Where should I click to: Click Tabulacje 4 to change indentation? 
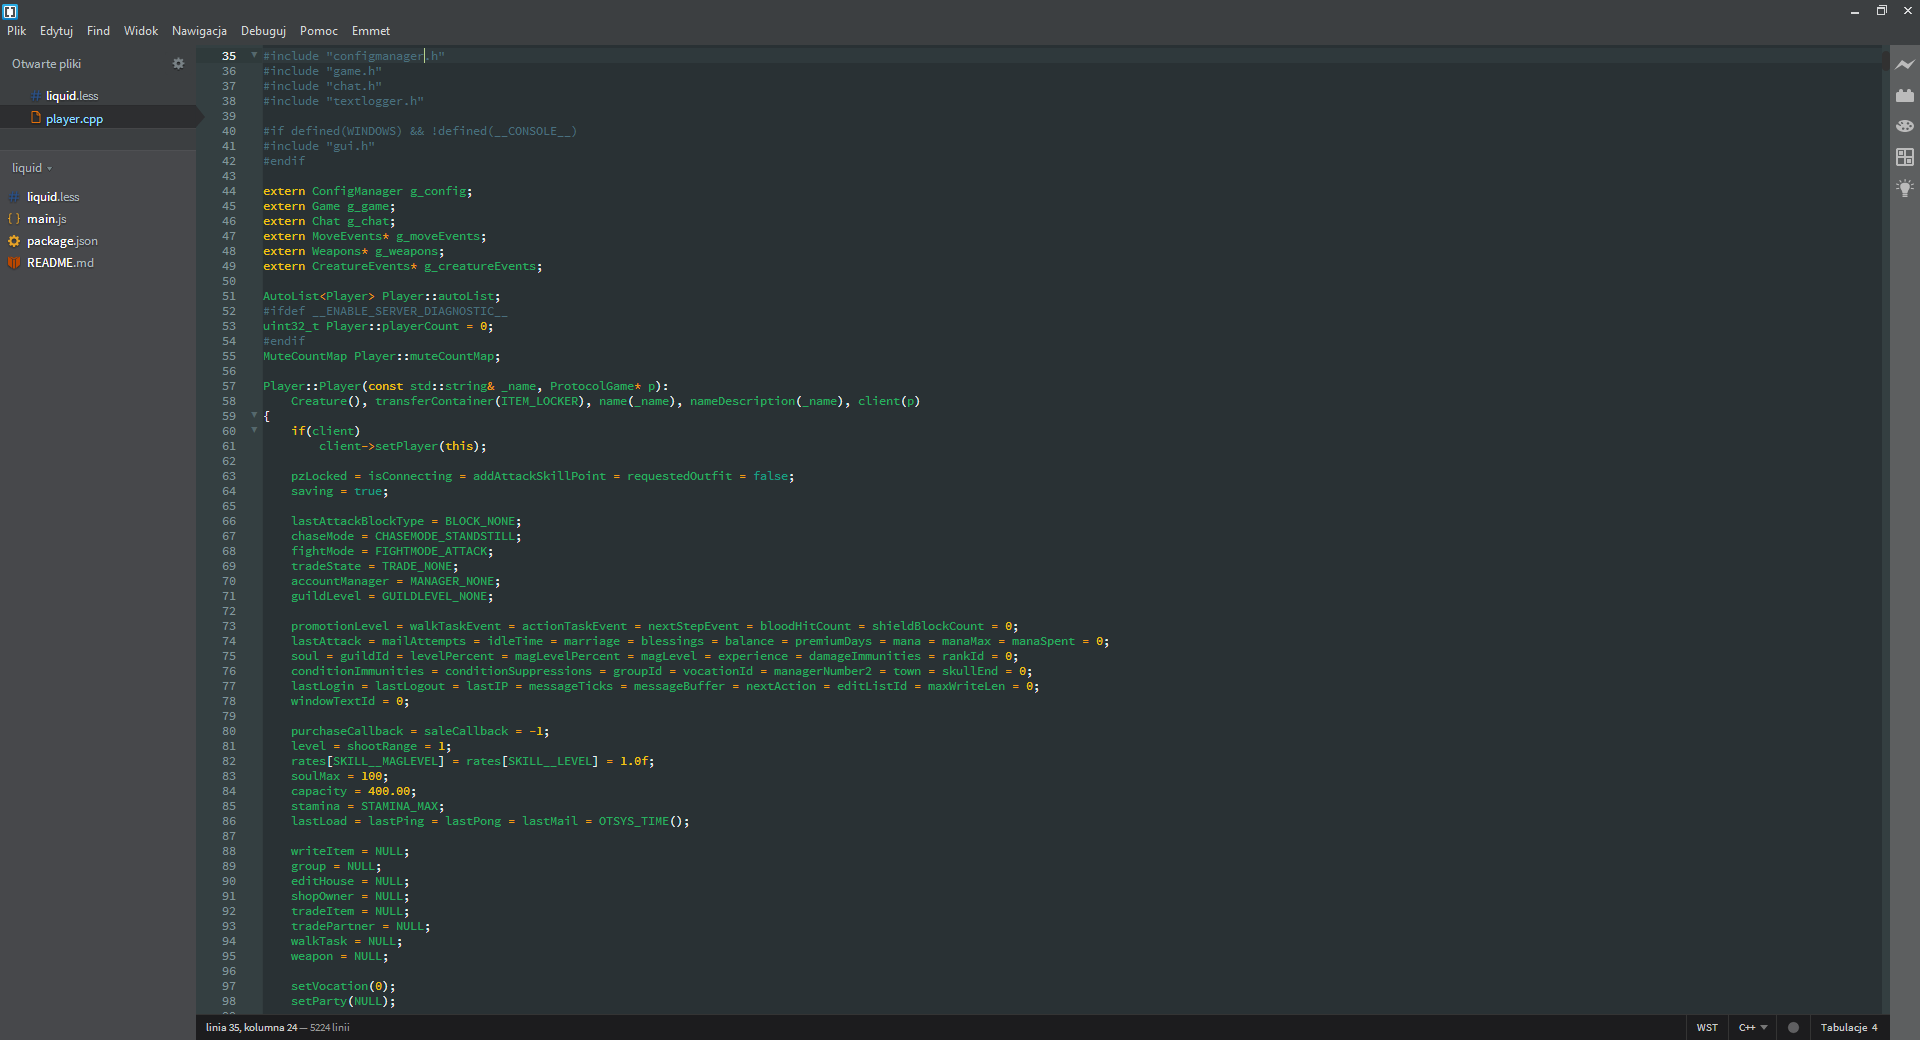(1851, 1027)
